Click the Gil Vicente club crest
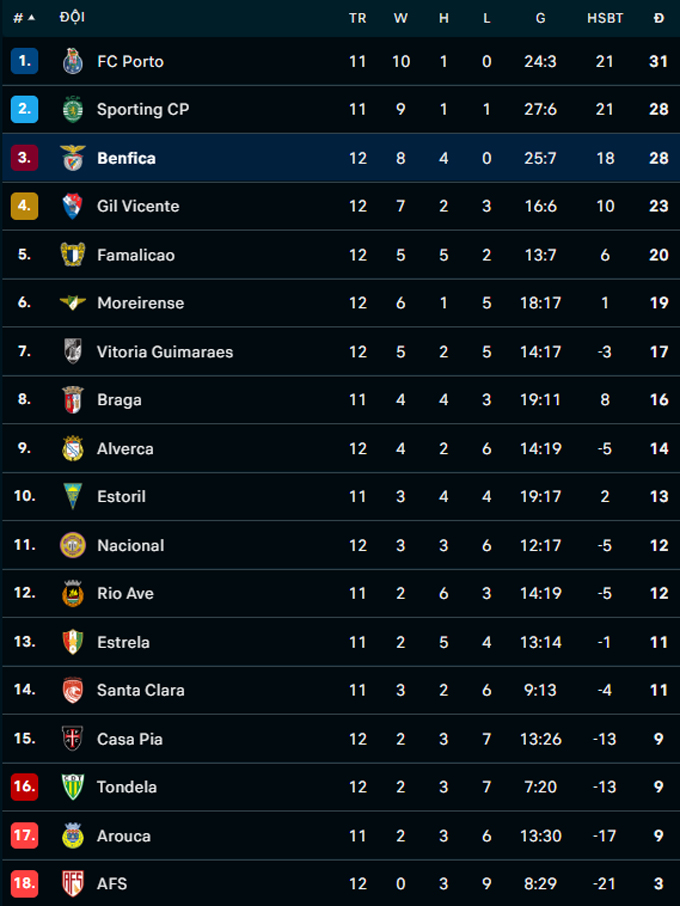The image size is (680, 906). click(x=72, y=206)
